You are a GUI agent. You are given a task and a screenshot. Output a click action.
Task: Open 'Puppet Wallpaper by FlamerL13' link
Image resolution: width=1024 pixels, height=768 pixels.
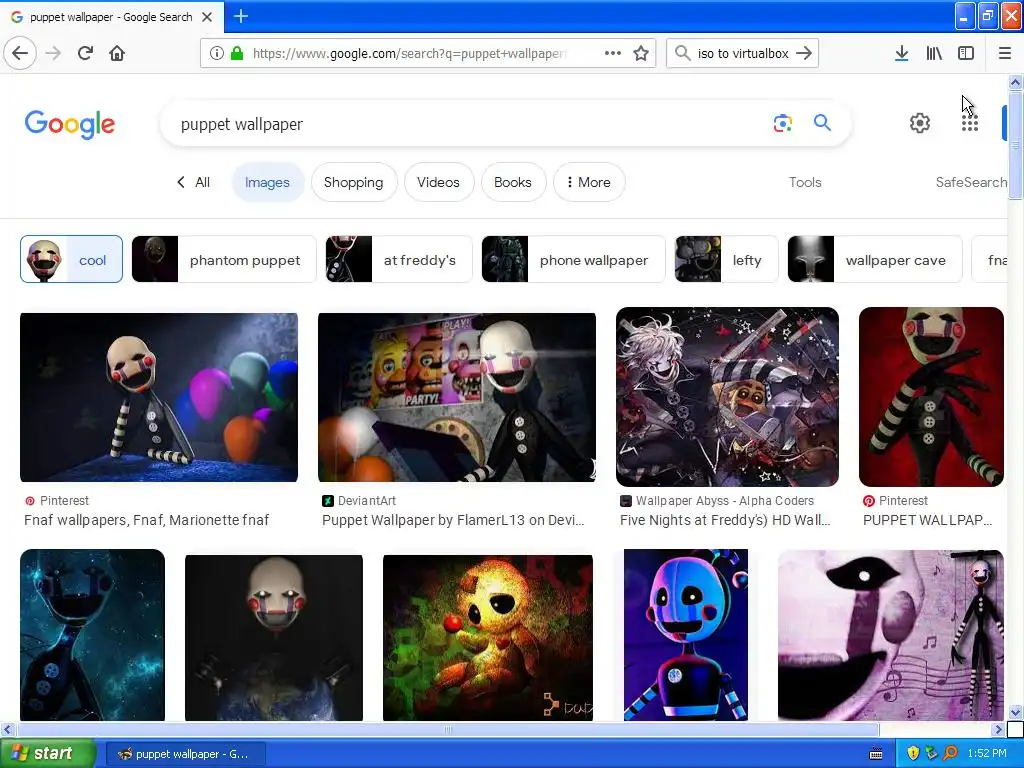tap(453, 520)
